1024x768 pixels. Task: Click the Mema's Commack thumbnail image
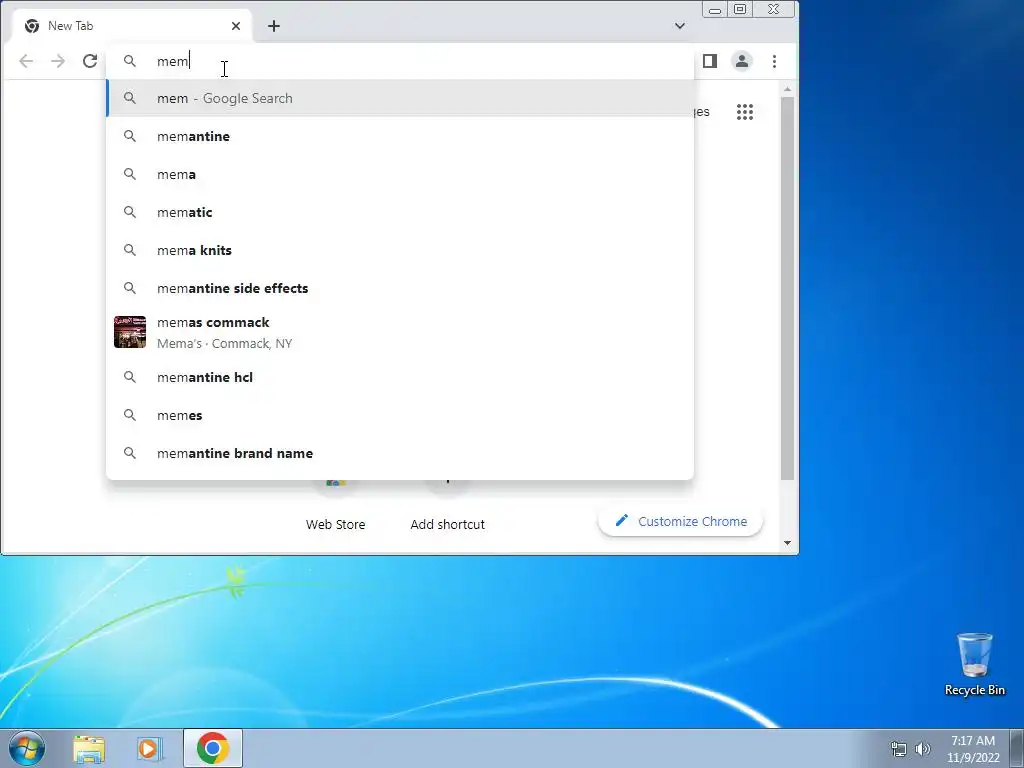(130, 332)
